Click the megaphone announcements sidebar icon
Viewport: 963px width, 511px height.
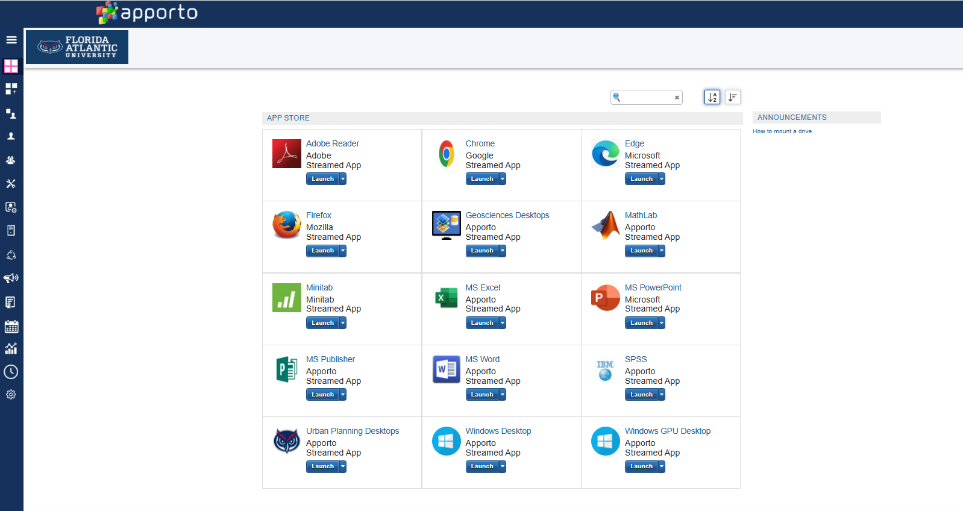coord(11,278)
